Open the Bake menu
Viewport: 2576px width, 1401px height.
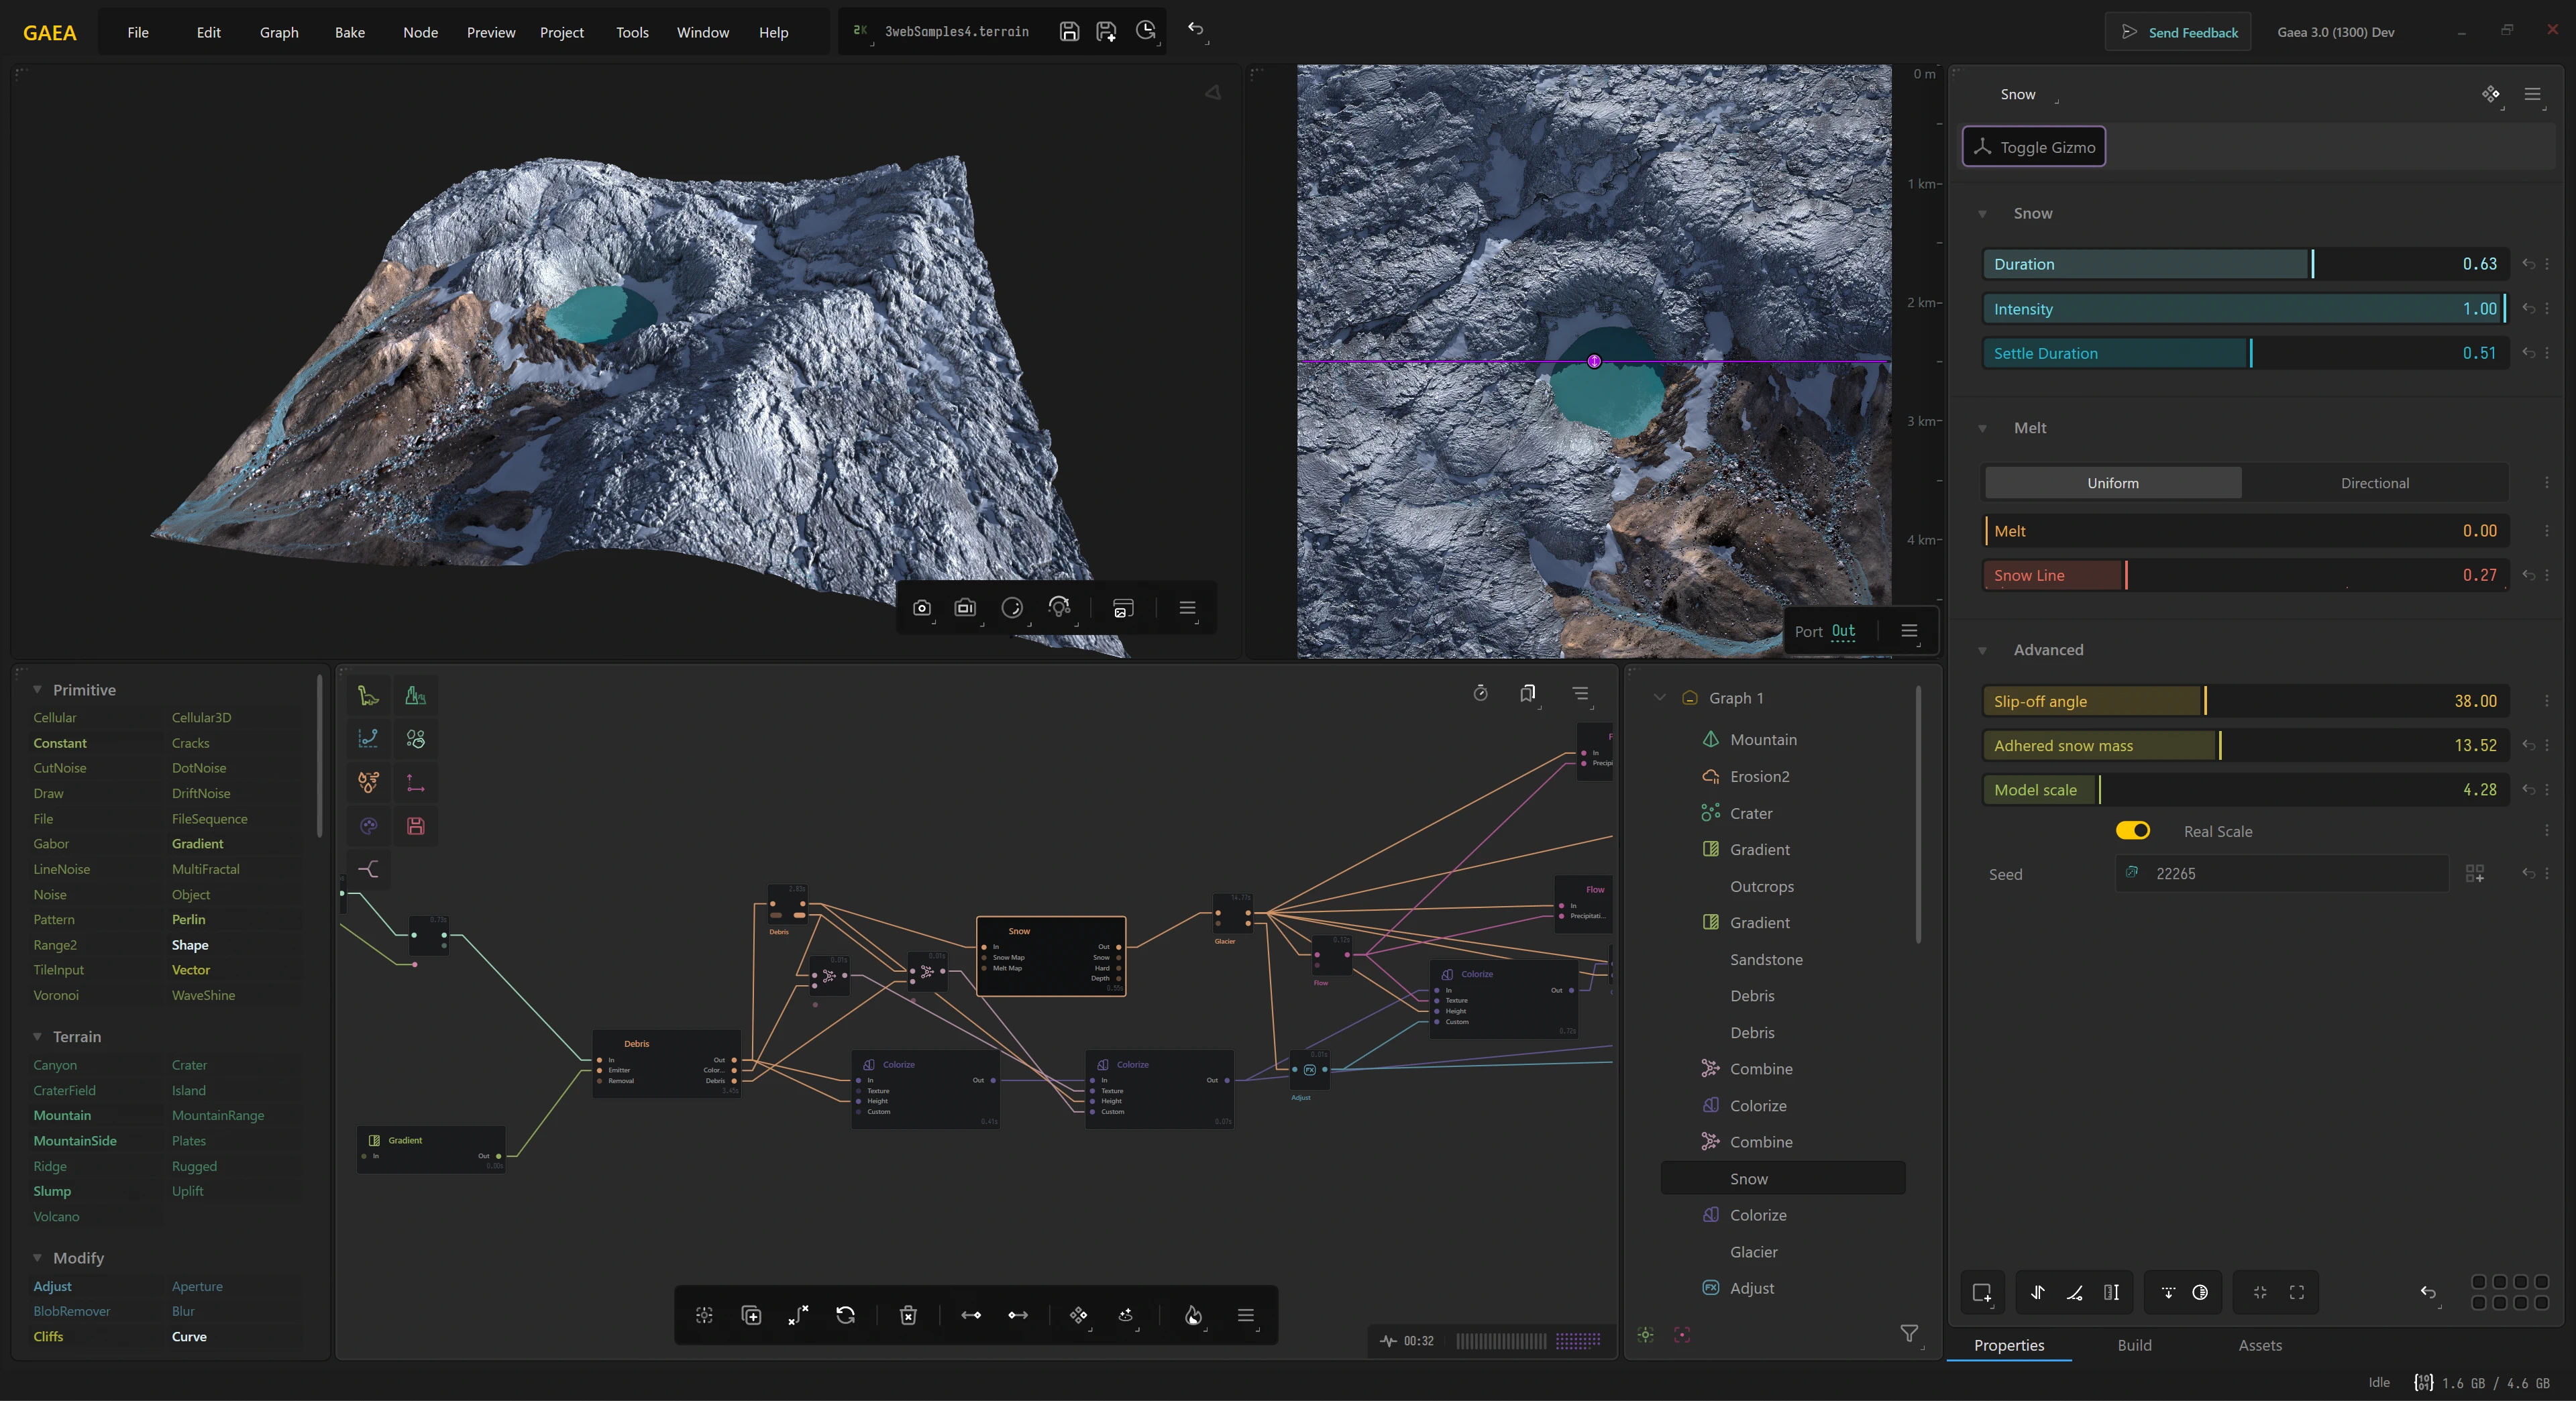[349, 32]
